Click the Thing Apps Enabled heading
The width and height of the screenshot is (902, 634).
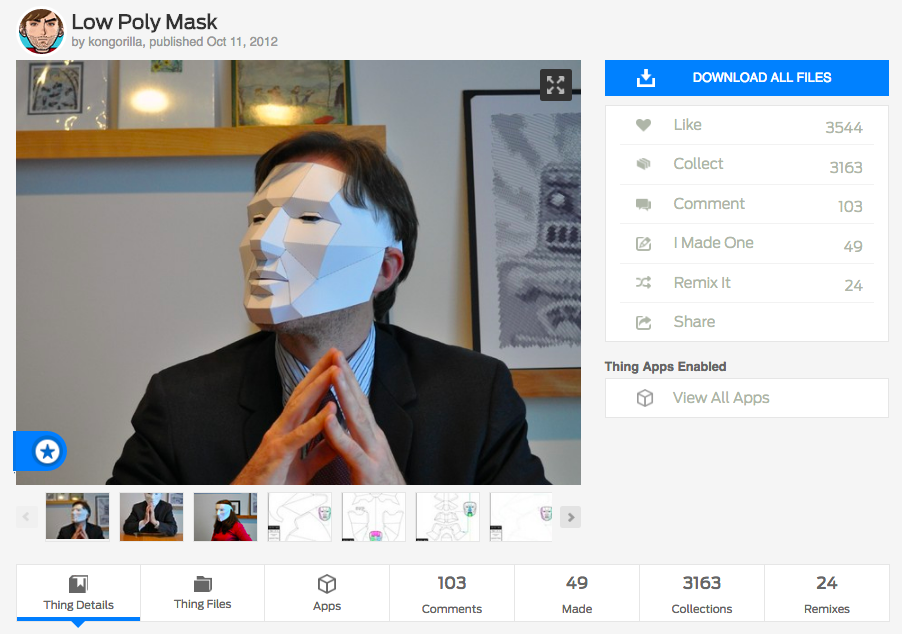[x=665, y=366]
